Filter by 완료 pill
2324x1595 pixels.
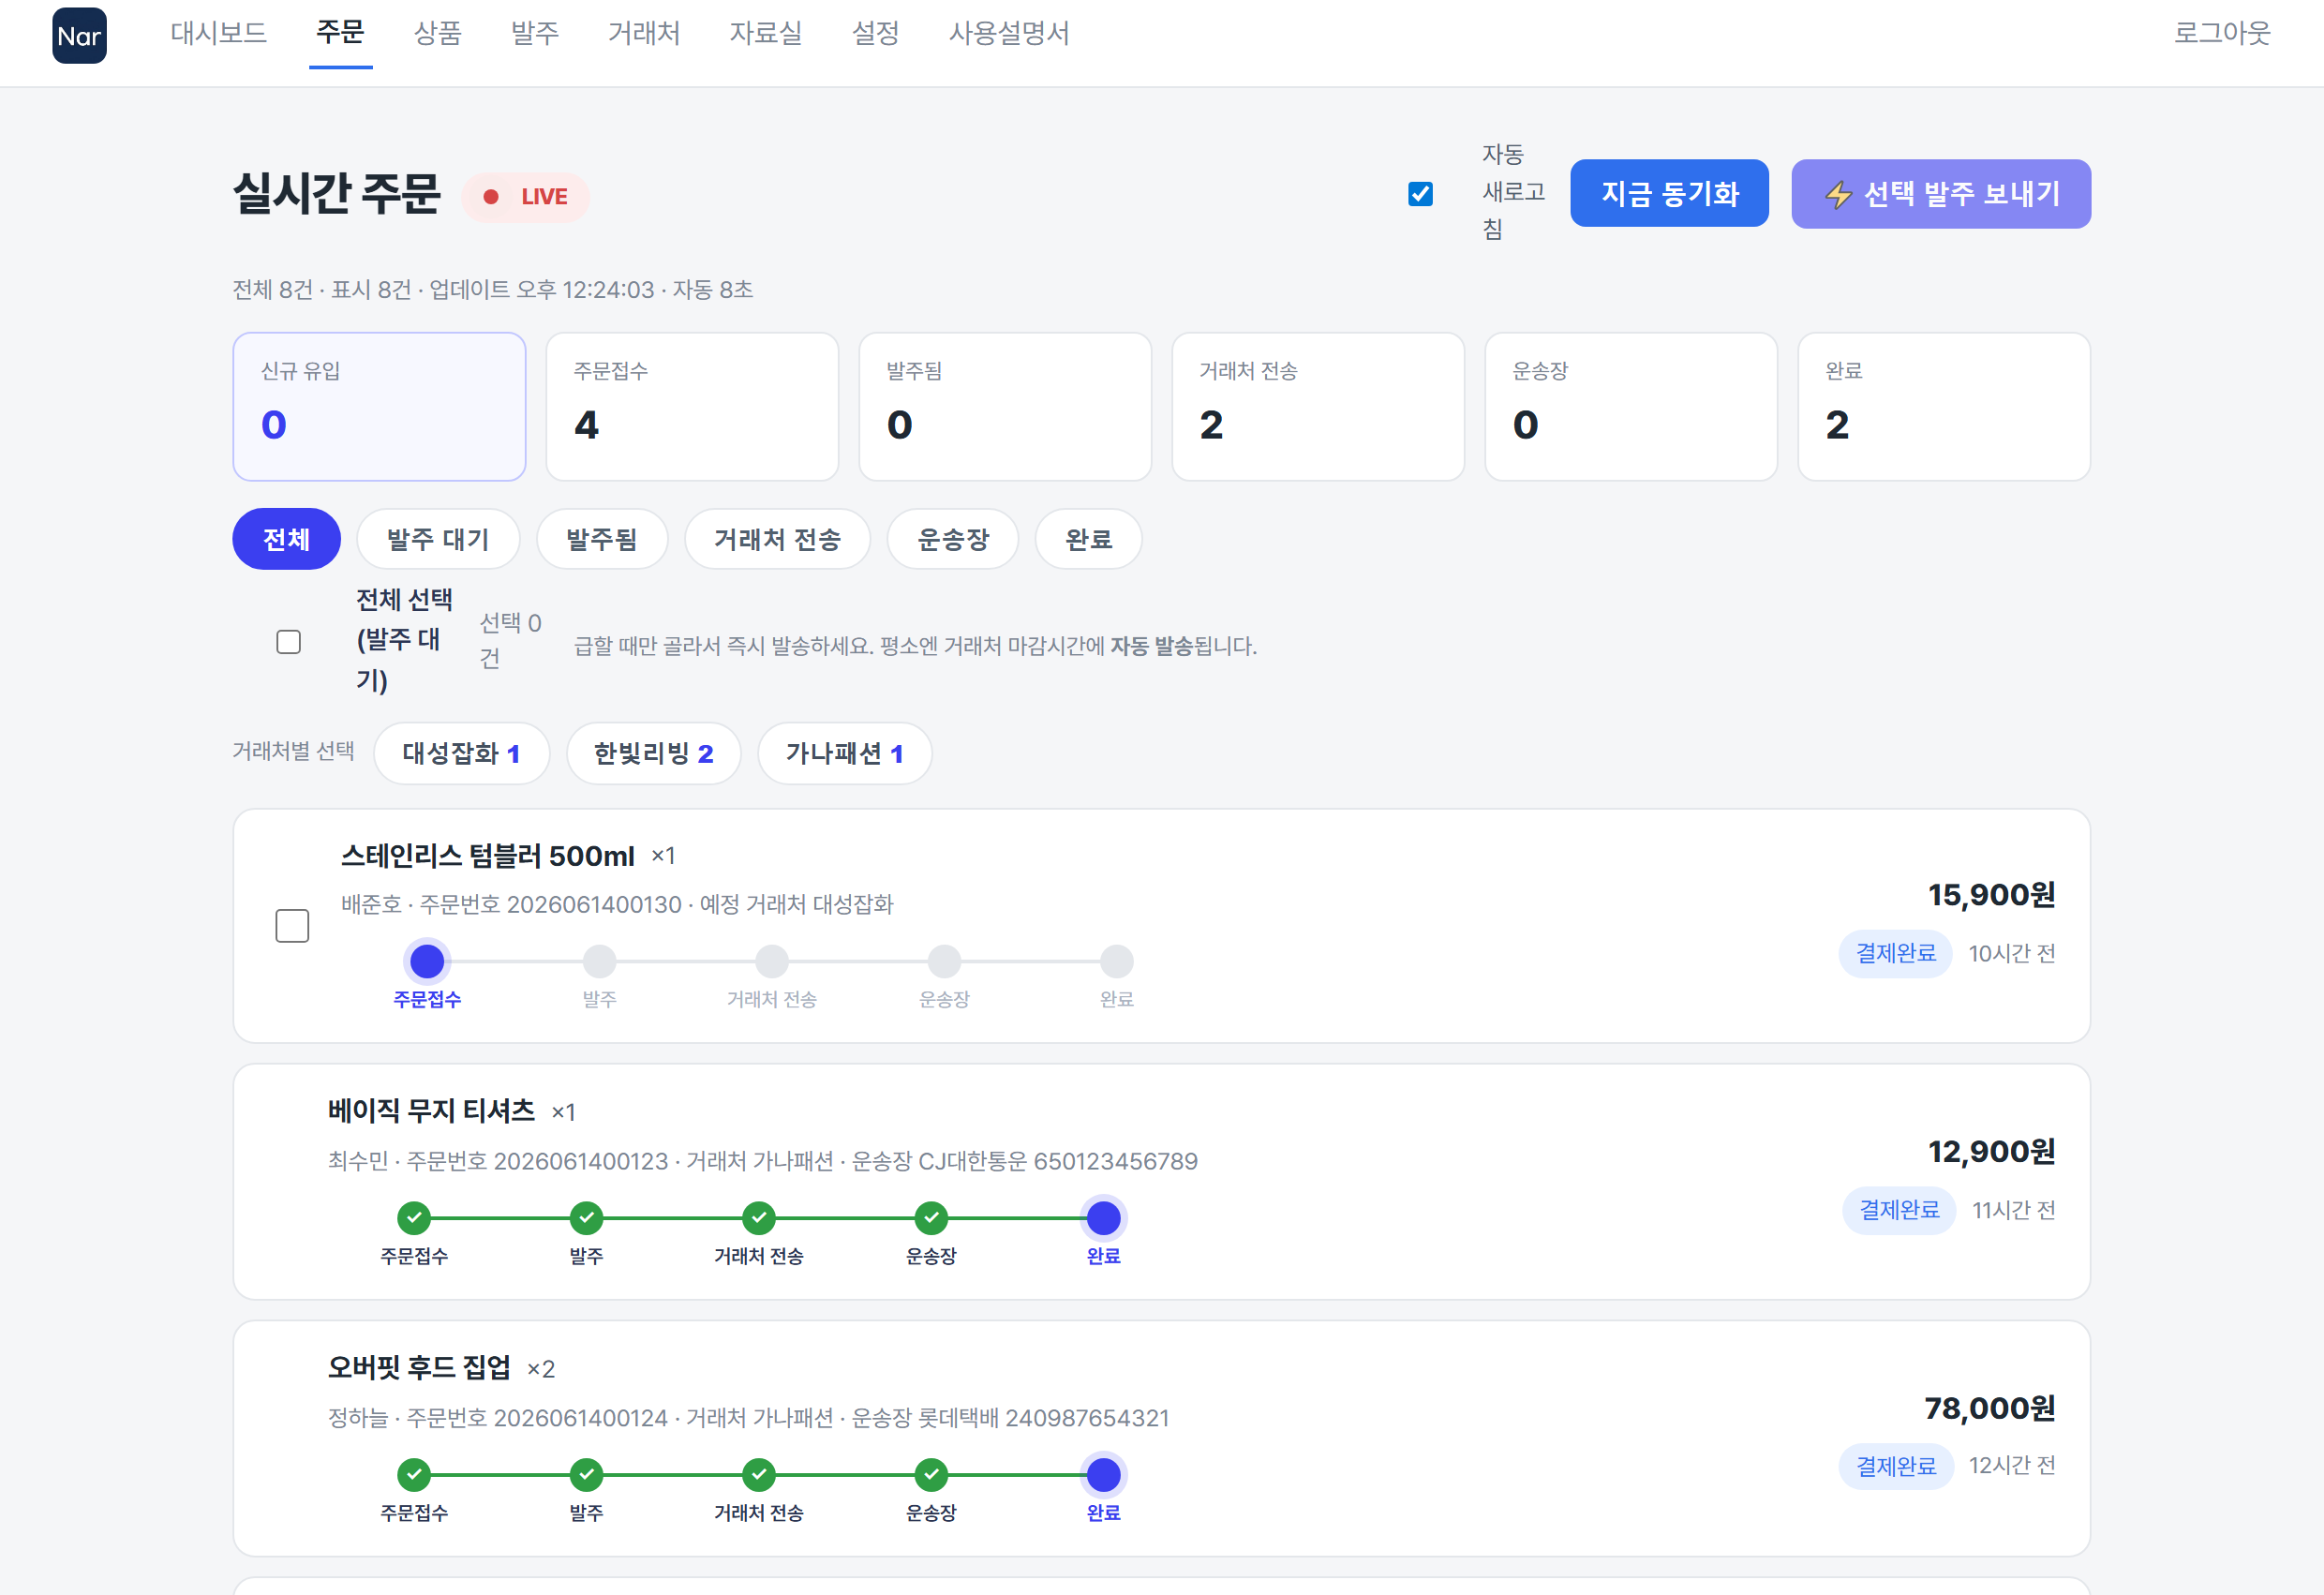point(1089,539)
